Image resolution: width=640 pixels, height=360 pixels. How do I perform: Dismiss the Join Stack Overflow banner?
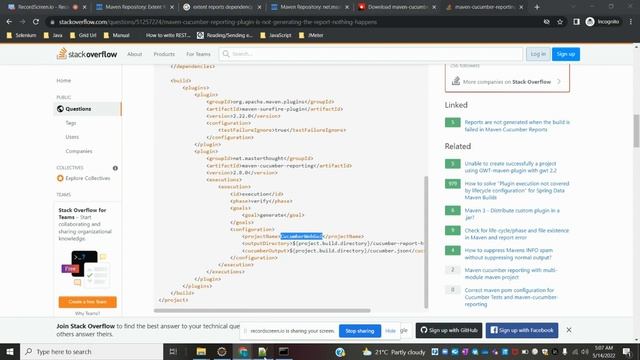[x=569, y=330]
